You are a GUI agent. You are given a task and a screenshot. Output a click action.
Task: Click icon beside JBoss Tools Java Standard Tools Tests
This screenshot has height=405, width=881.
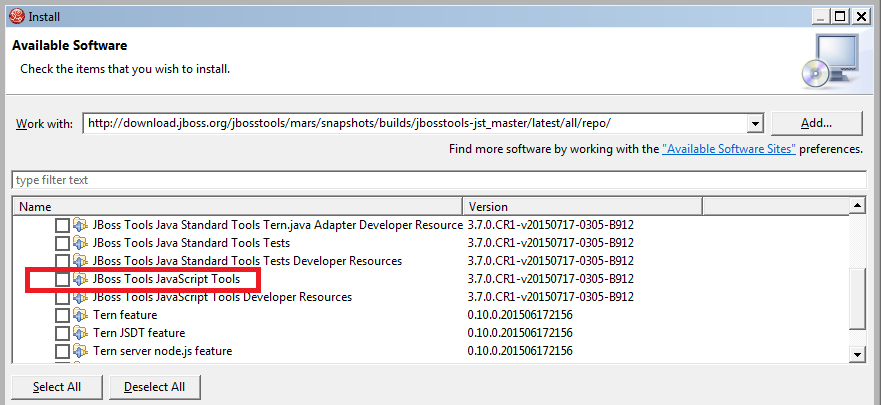click(x=81, y=243)
